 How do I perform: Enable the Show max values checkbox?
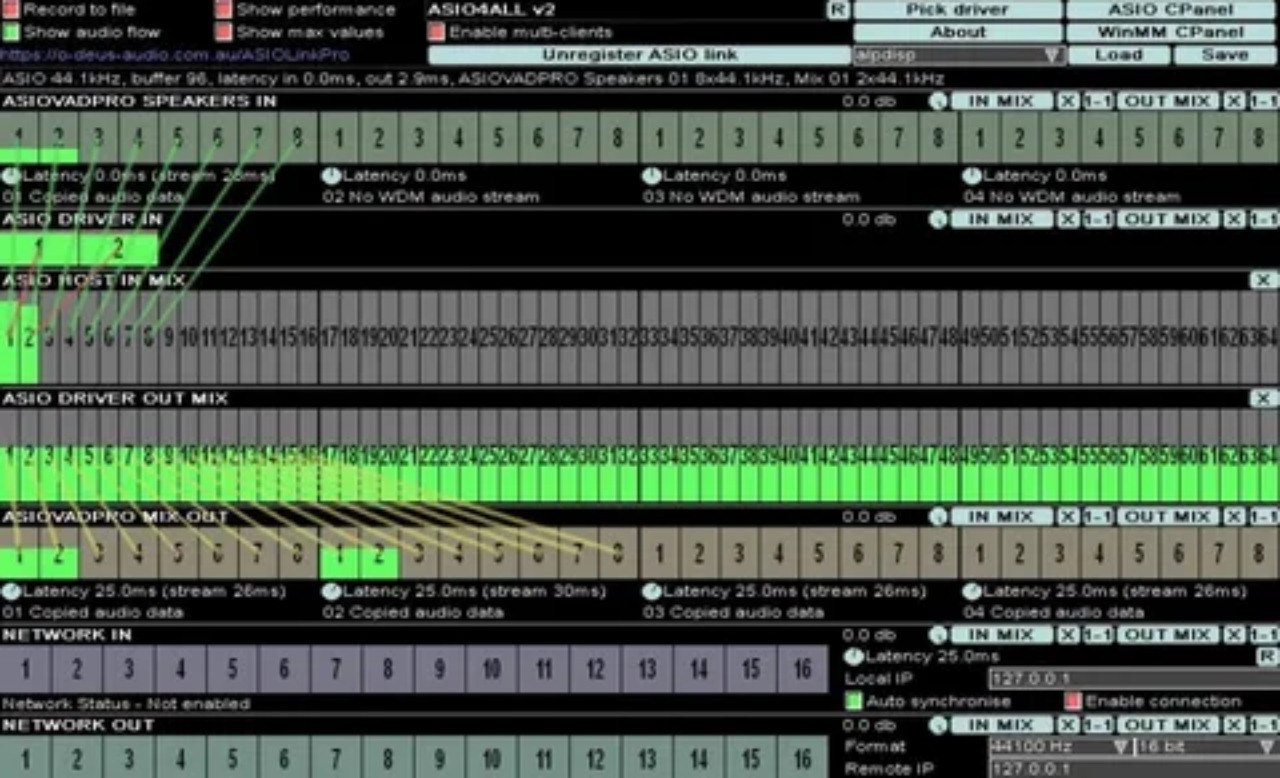click(225, 32)
